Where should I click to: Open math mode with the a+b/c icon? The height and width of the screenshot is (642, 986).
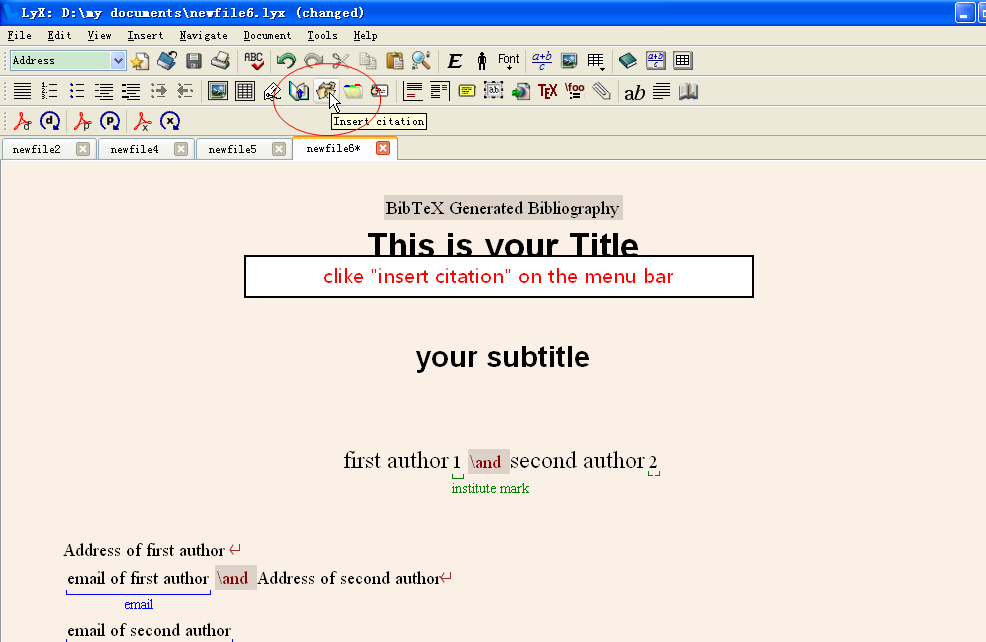[540, 60]
